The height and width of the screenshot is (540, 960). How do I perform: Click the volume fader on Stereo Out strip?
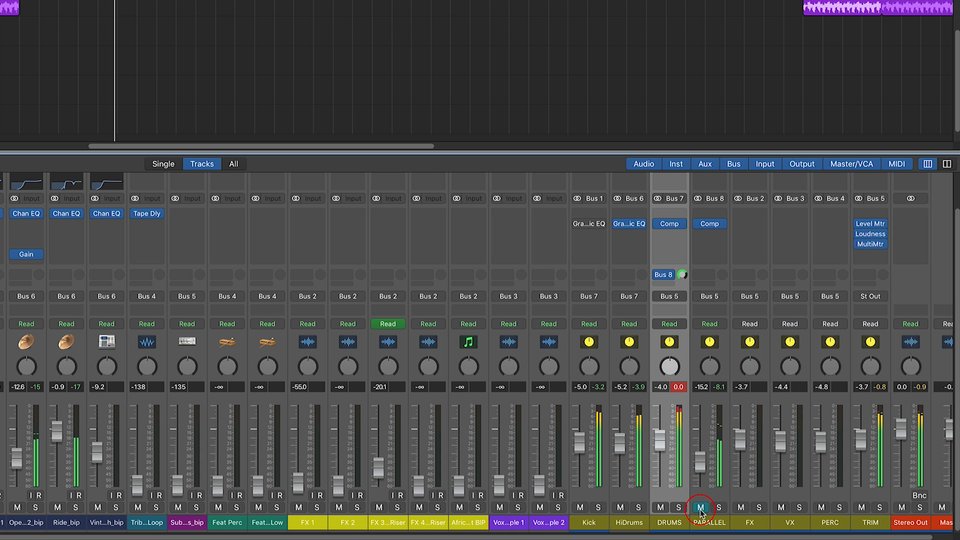(901, 429)
